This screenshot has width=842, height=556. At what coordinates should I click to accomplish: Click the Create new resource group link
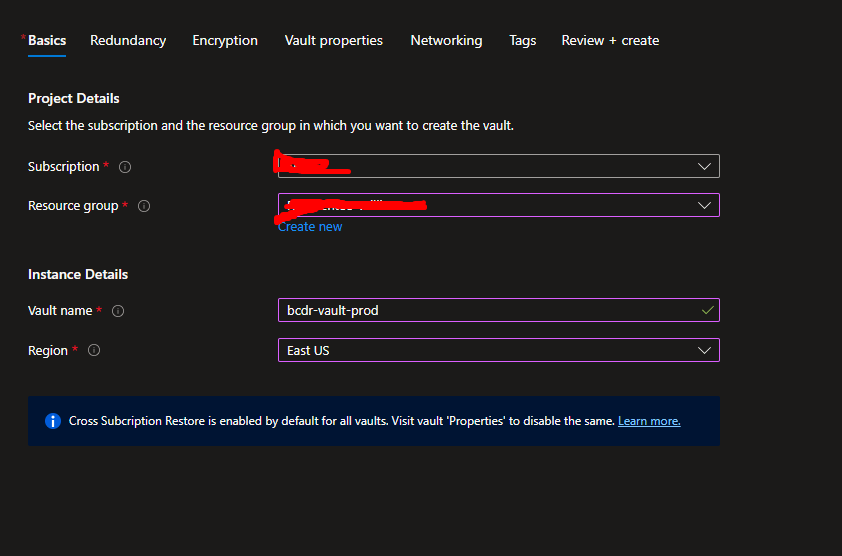tap(310, 227)
